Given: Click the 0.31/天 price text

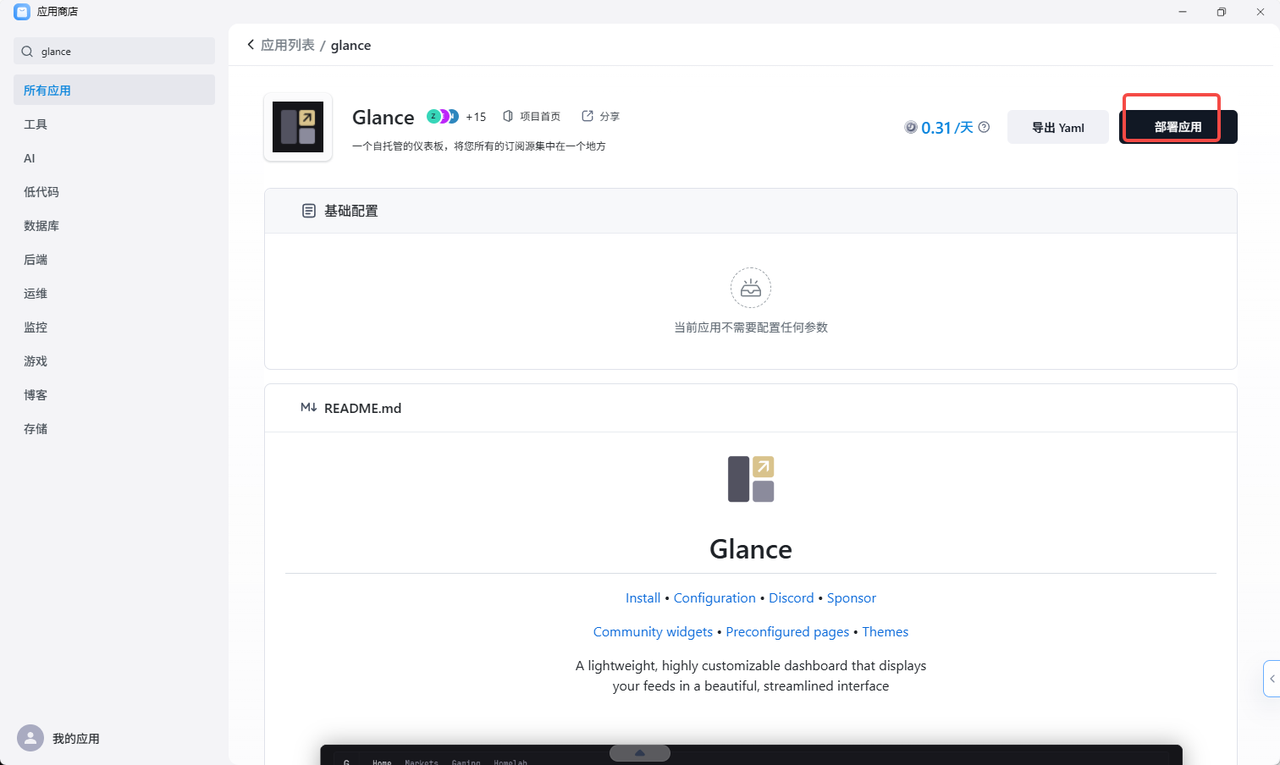Looking at the screenshot, I should click(x=947, y=127).
